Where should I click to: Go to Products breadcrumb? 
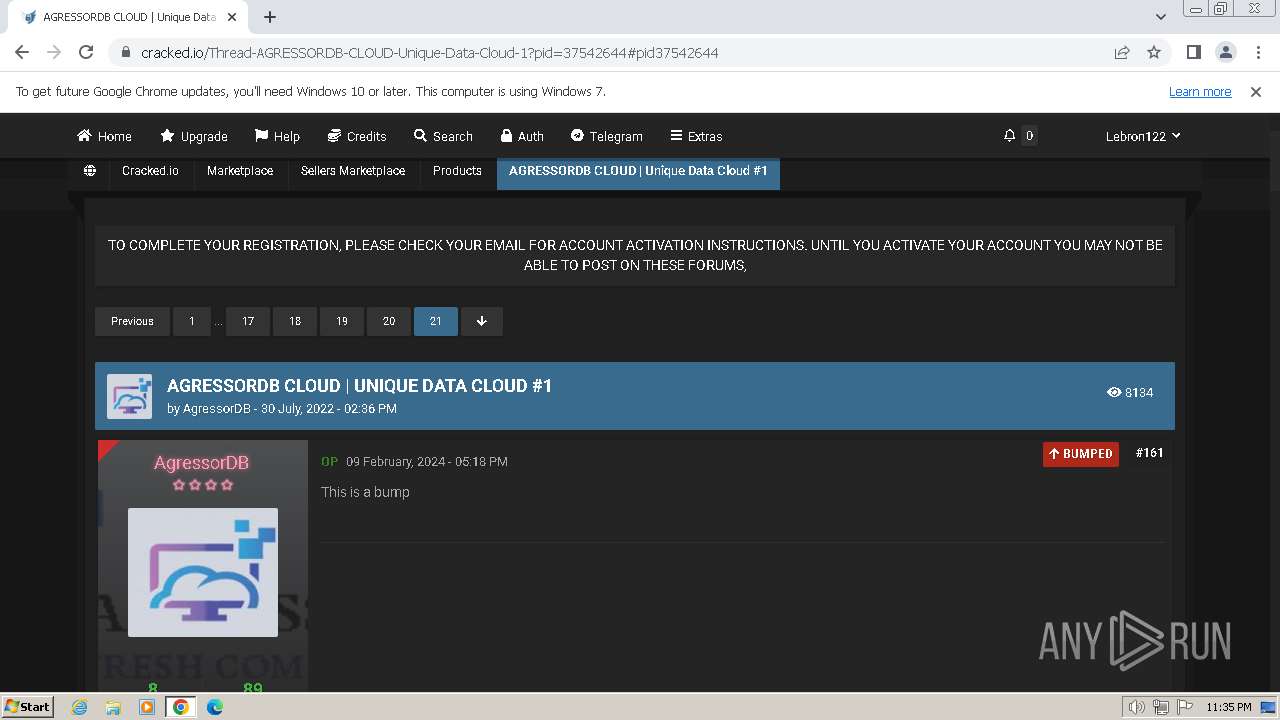pos(457,171)
